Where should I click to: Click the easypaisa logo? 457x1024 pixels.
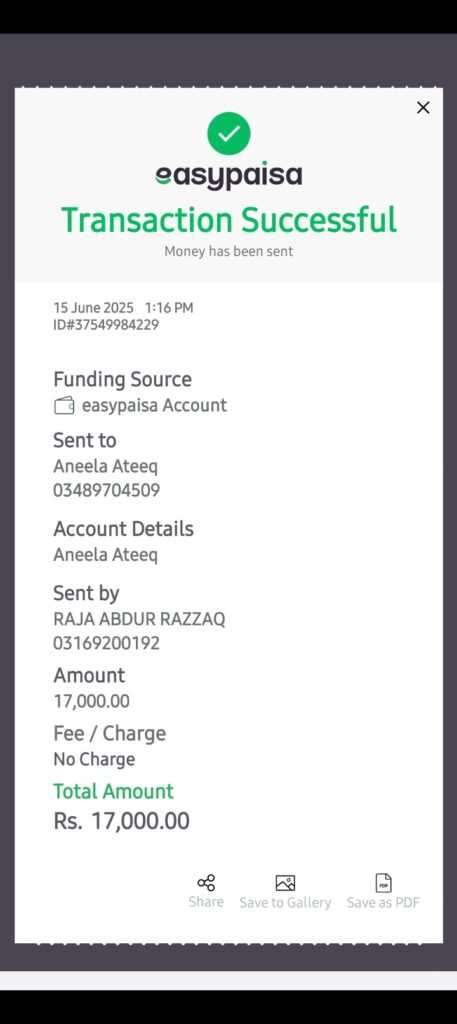pyautogui.click(x=228, y=175)
